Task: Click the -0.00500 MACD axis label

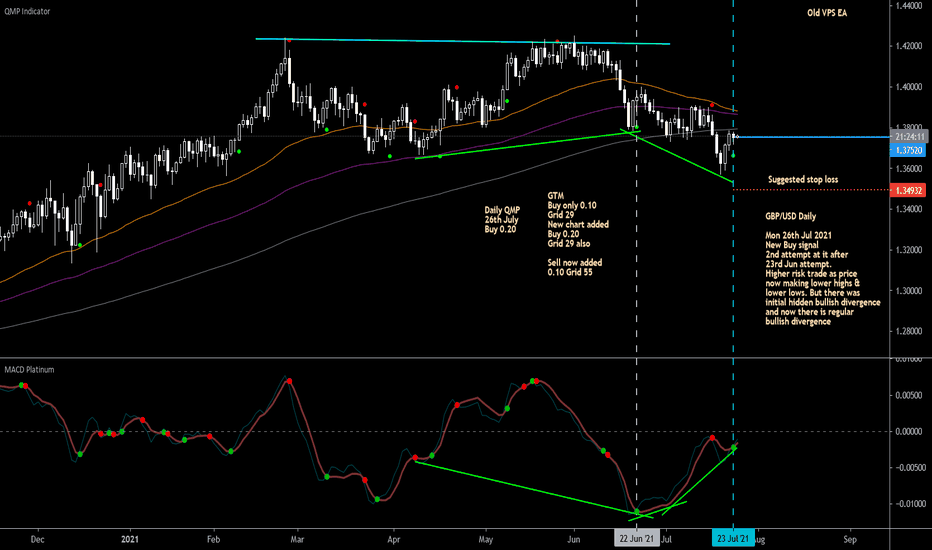Action: [x=909, y=467]
